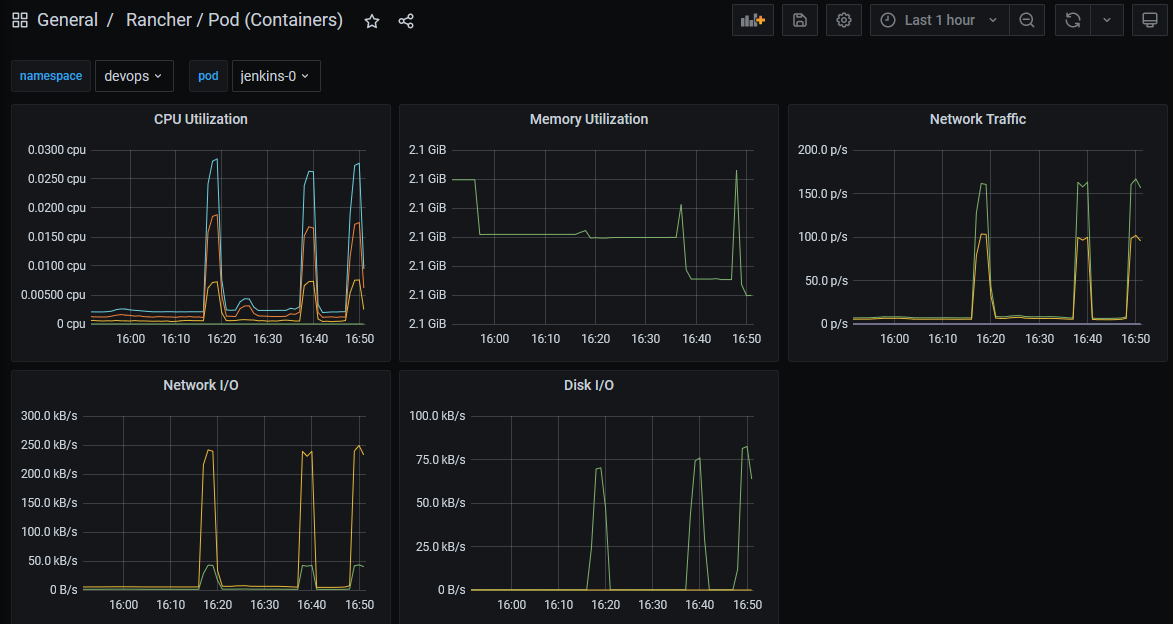Viewport: 1173px width, 624px height.
Task: Click 150.0 p/s axis label
Action: (x=823, y=193)
